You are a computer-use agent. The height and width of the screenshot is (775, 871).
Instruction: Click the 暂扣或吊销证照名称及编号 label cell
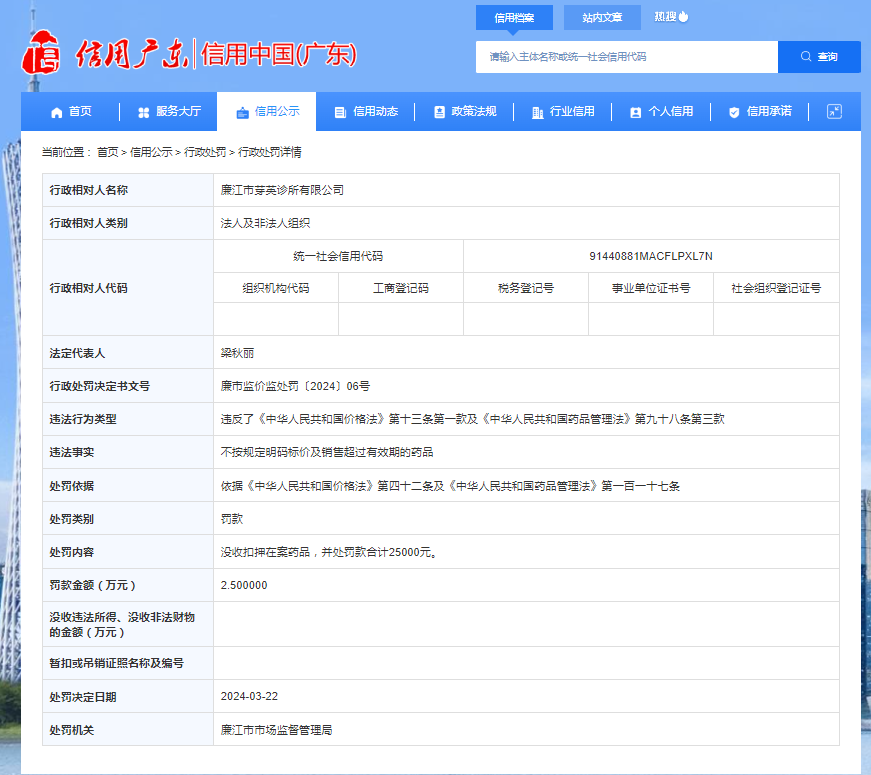tap(128, 663)
